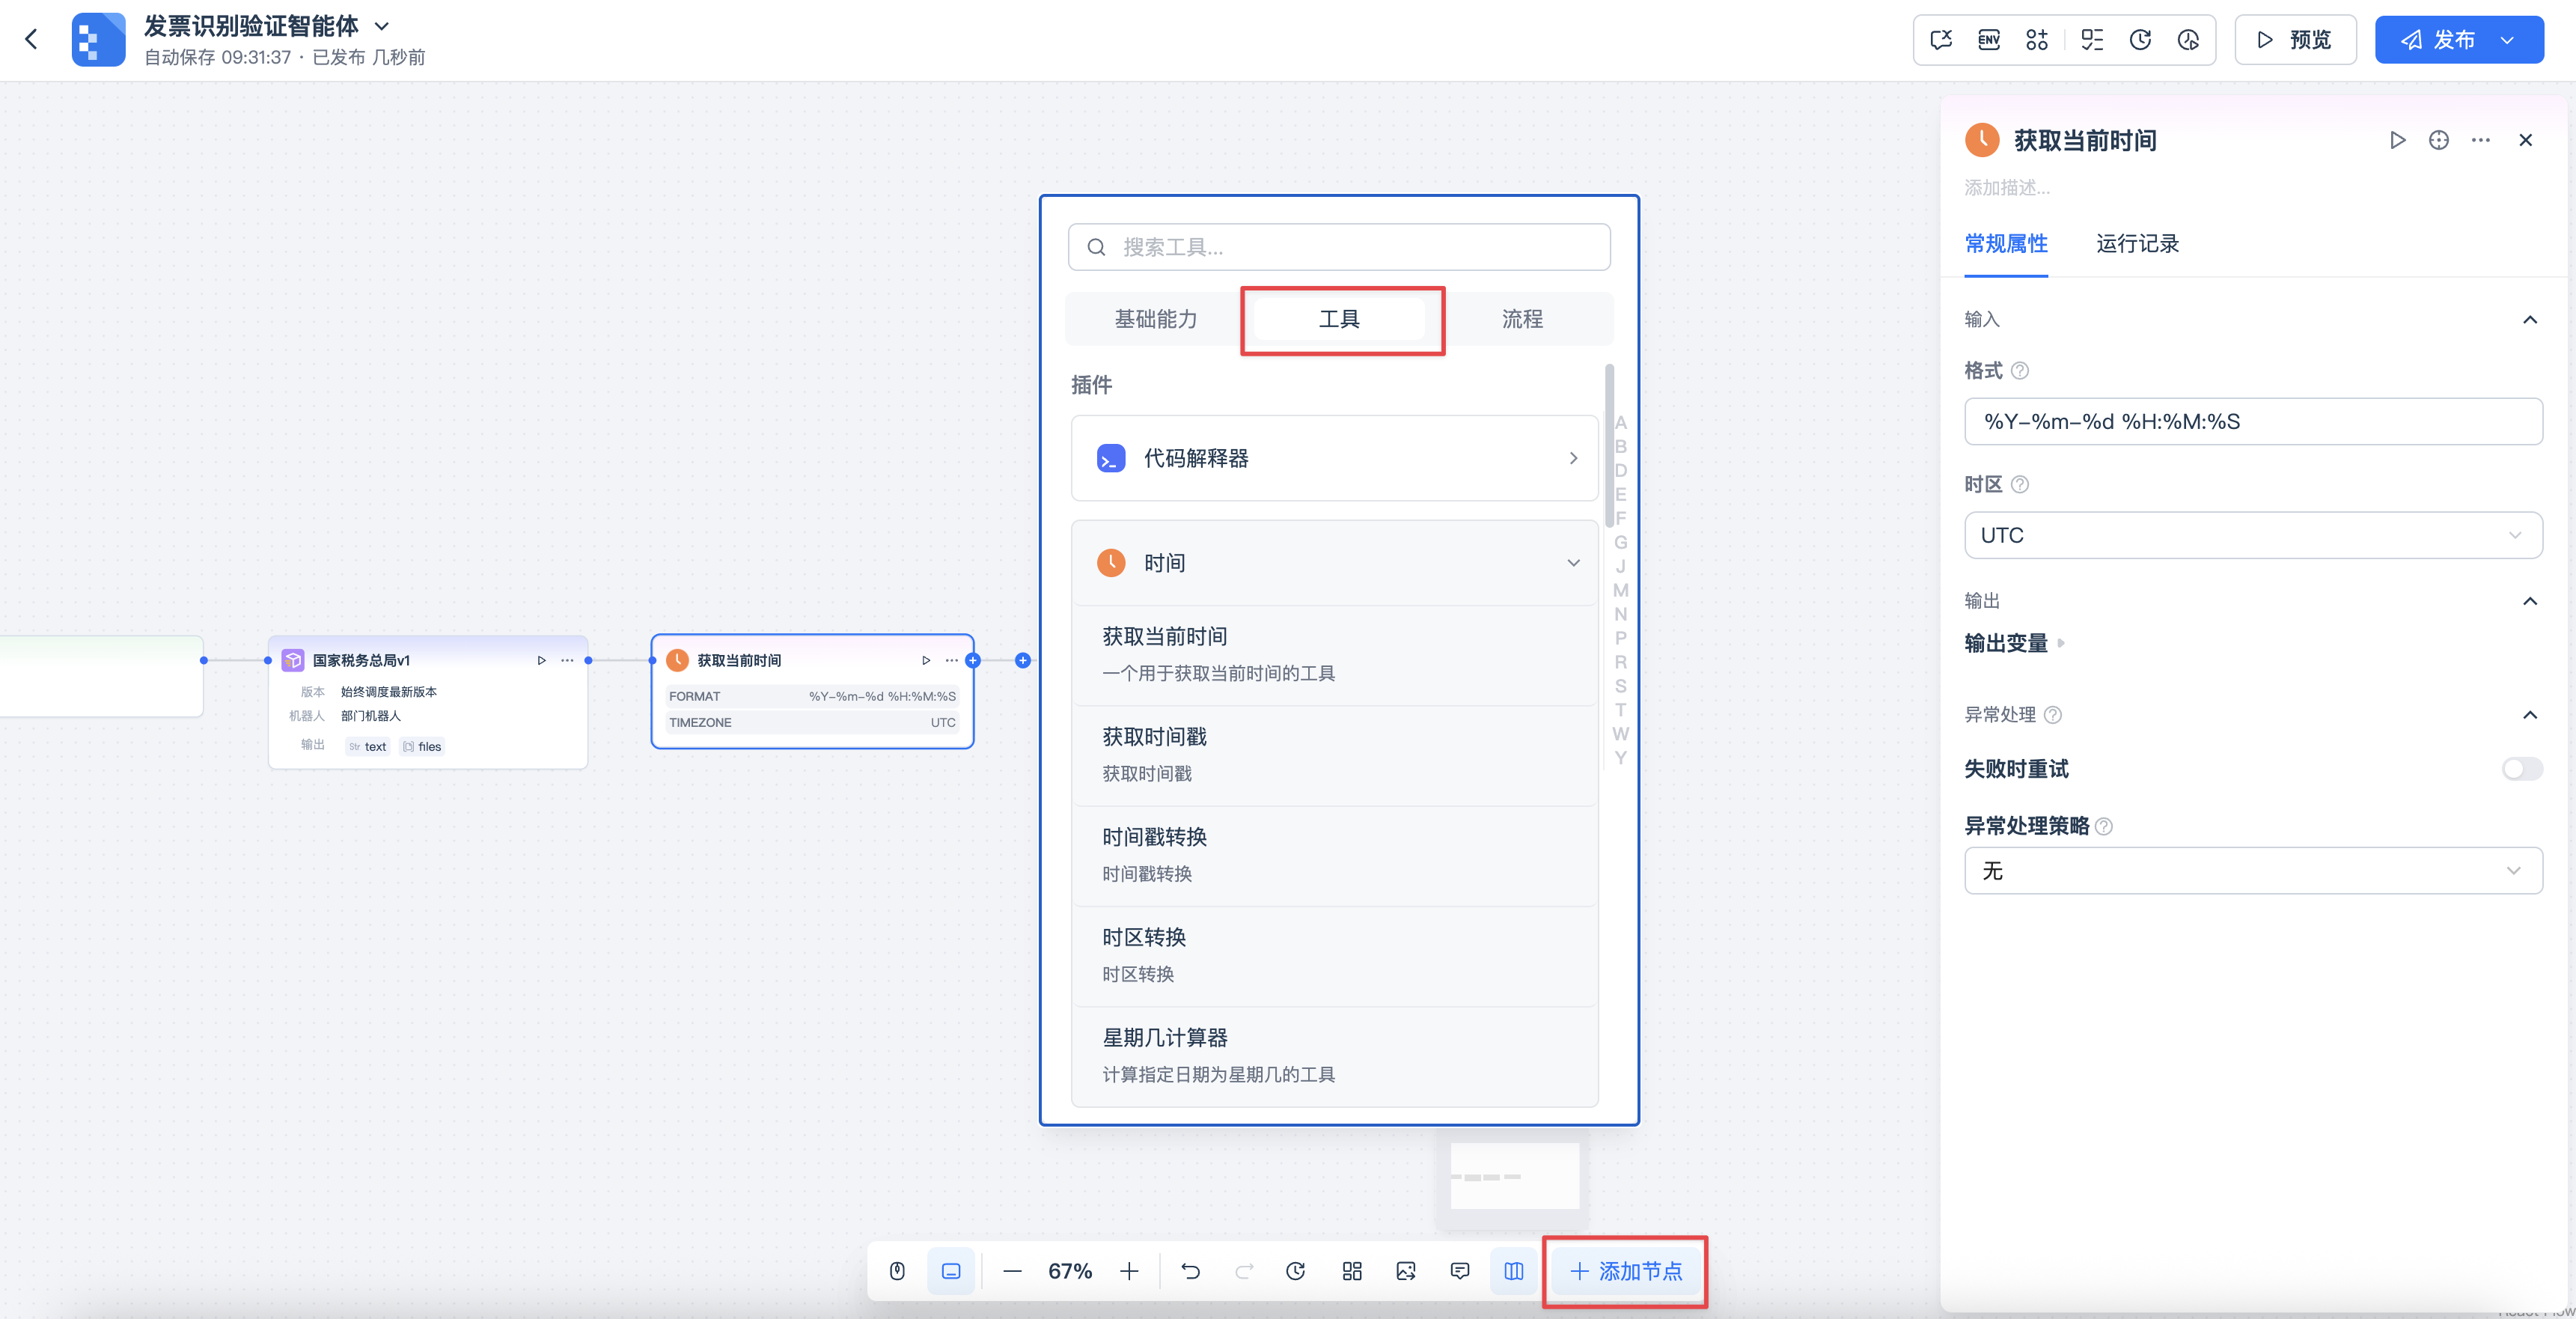Open the comment icon in bottom toolbar
Screen dimensions: 2576x1319
point(1459,1271)
